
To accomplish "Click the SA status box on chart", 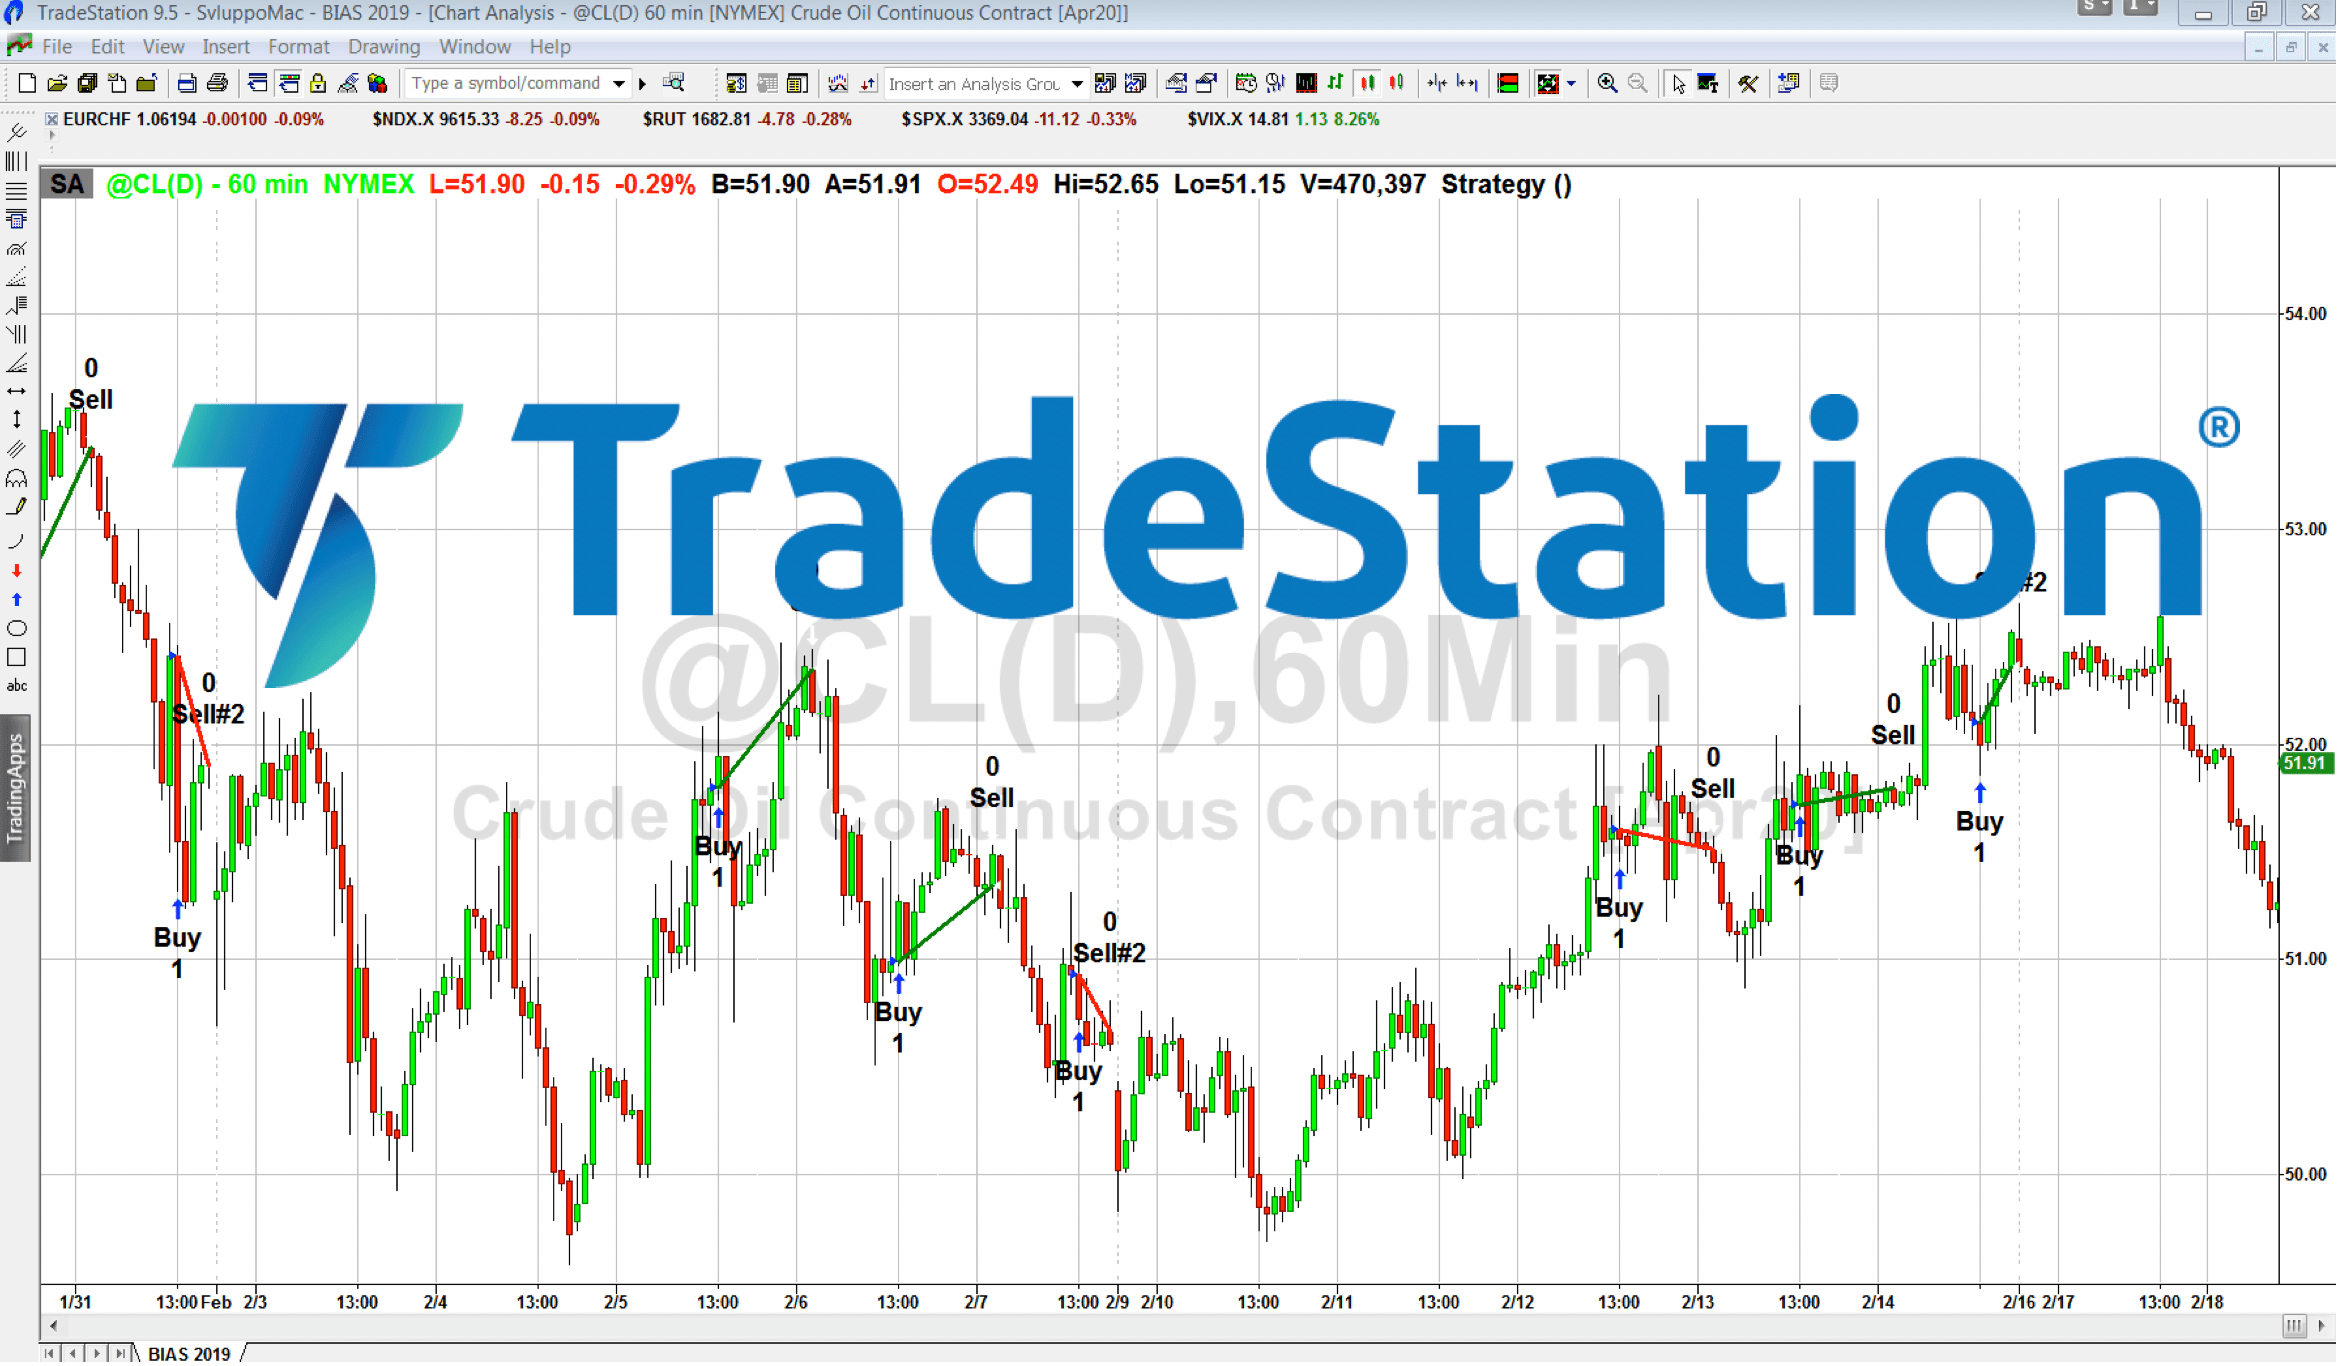I will tap(67, 185).
